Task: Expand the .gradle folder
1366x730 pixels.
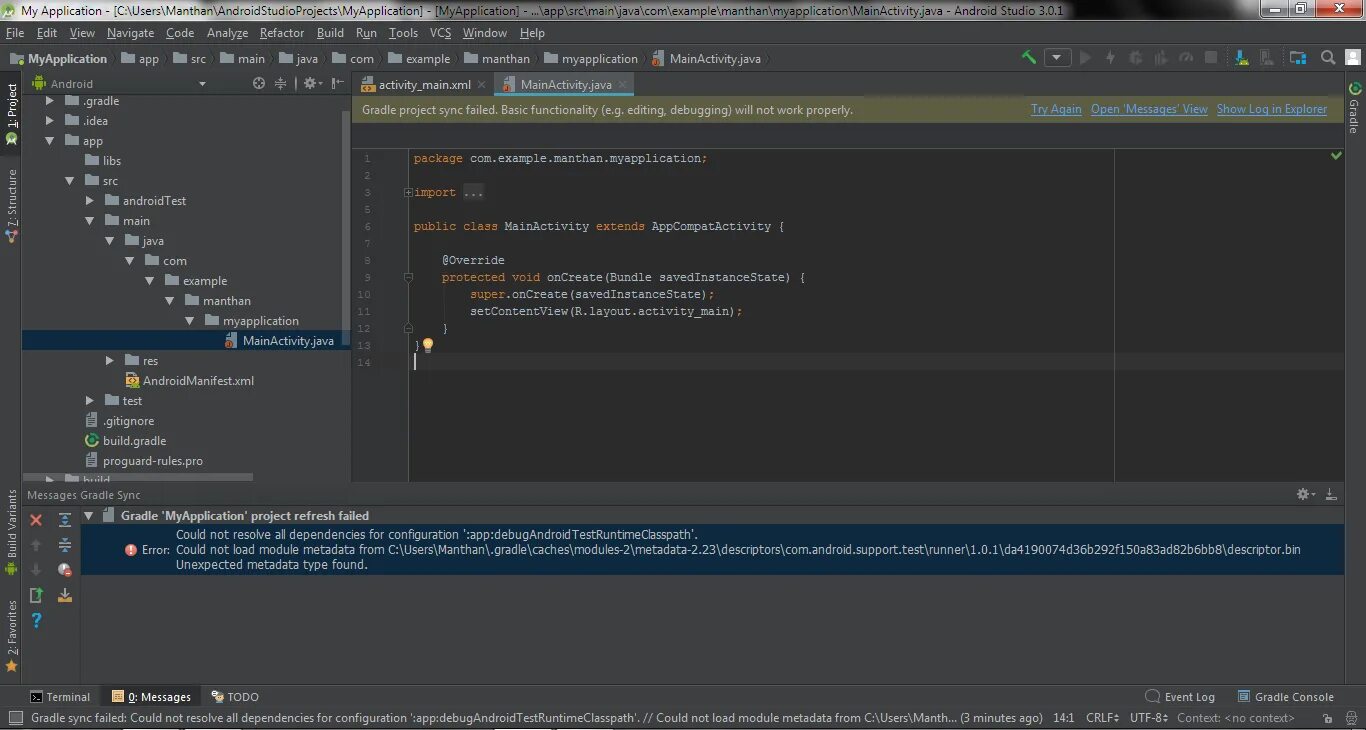Action: point(50,101)
